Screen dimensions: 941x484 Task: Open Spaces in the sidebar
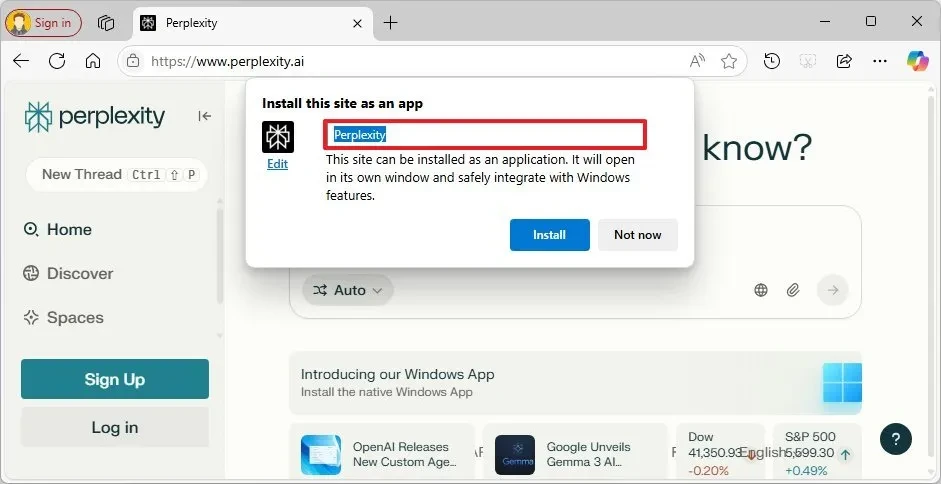(74, 317)
